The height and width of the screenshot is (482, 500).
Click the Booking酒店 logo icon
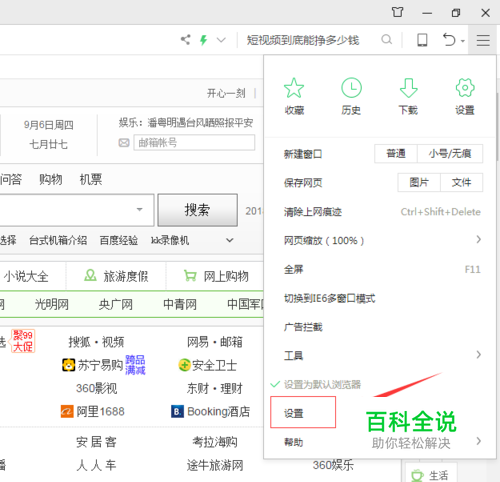coord(177,411)
